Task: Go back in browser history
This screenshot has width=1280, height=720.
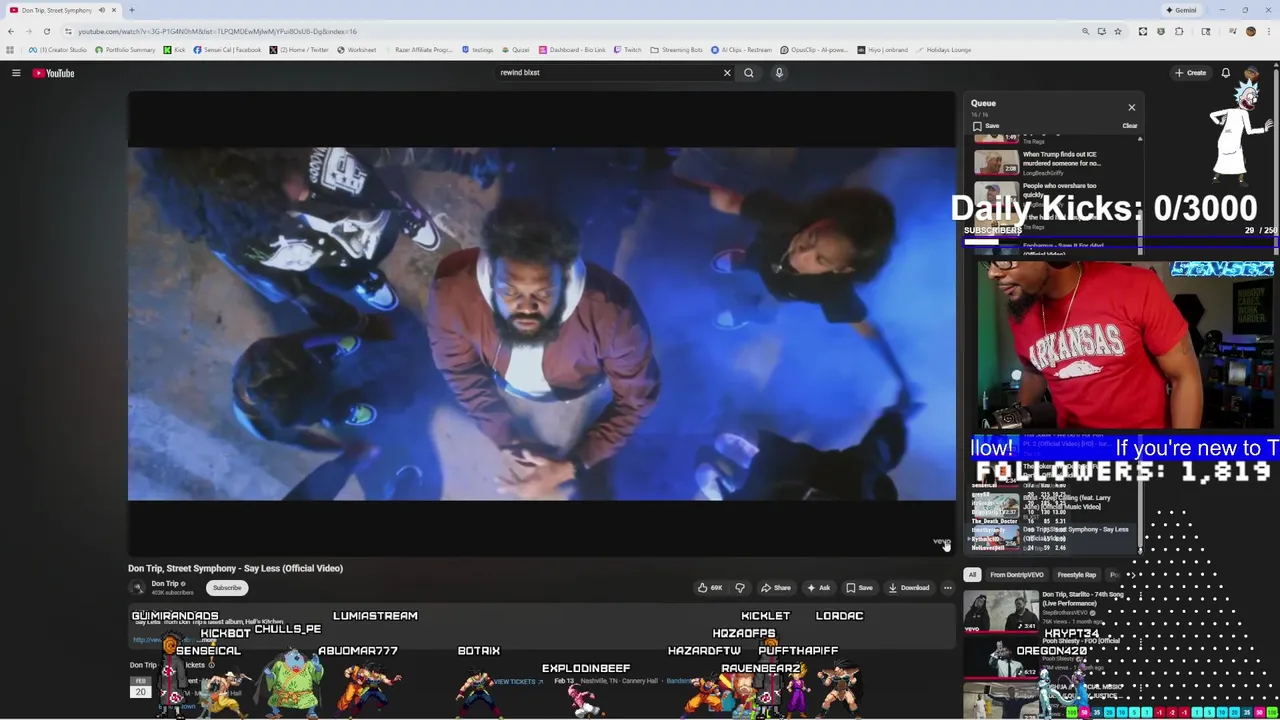Action: [11, 31]
